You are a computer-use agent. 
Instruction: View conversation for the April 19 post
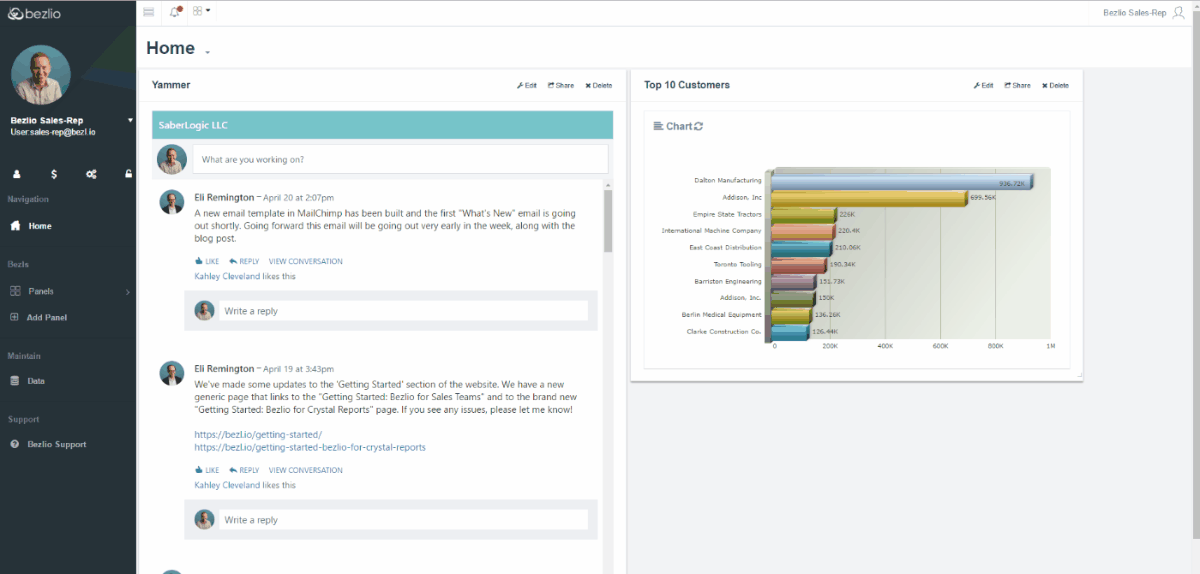pos(306,470)
